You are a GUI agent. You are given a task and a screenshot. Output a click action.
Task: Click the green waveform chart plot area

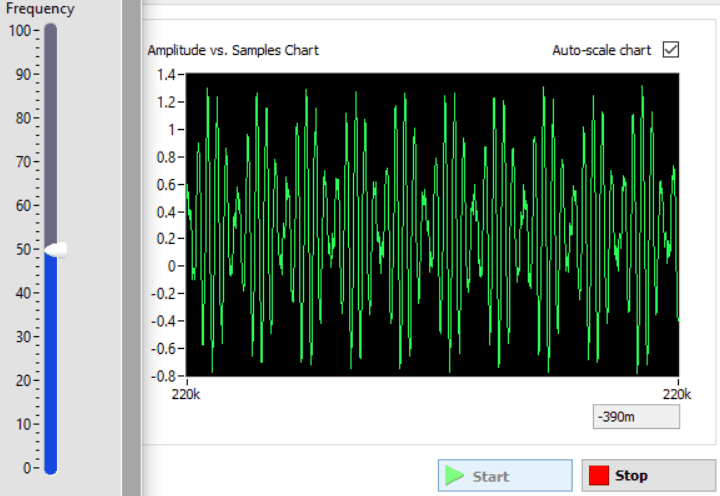[432, 225]
